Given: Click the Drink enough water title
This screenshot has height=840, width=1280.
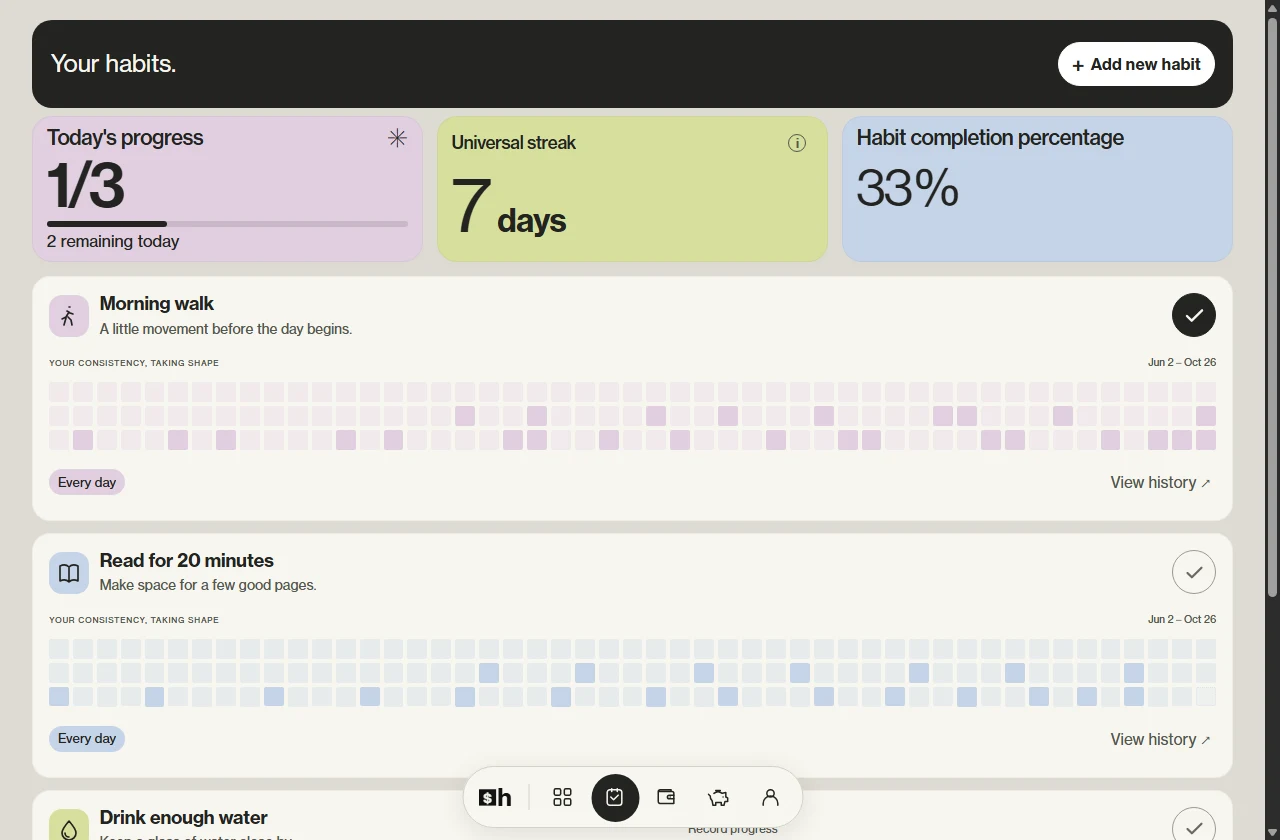Looking at the screenshot, I should 184,817.
